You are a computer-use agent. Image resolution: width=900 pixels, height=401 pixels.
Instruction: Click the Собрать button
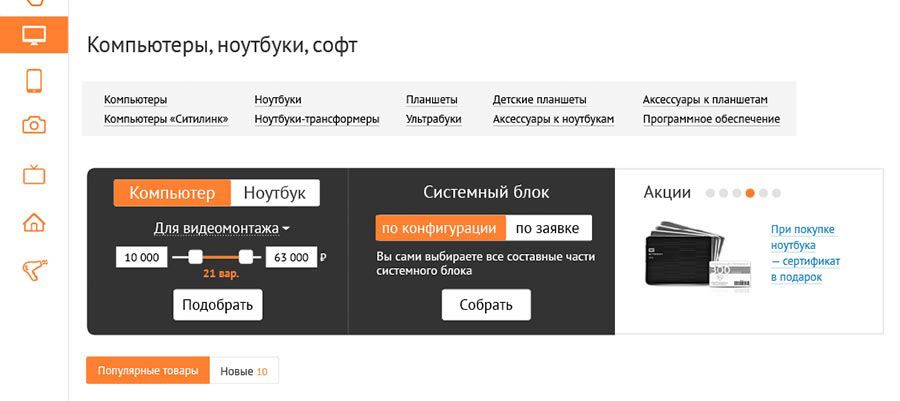pyautogui.click(x=486, y=305)
